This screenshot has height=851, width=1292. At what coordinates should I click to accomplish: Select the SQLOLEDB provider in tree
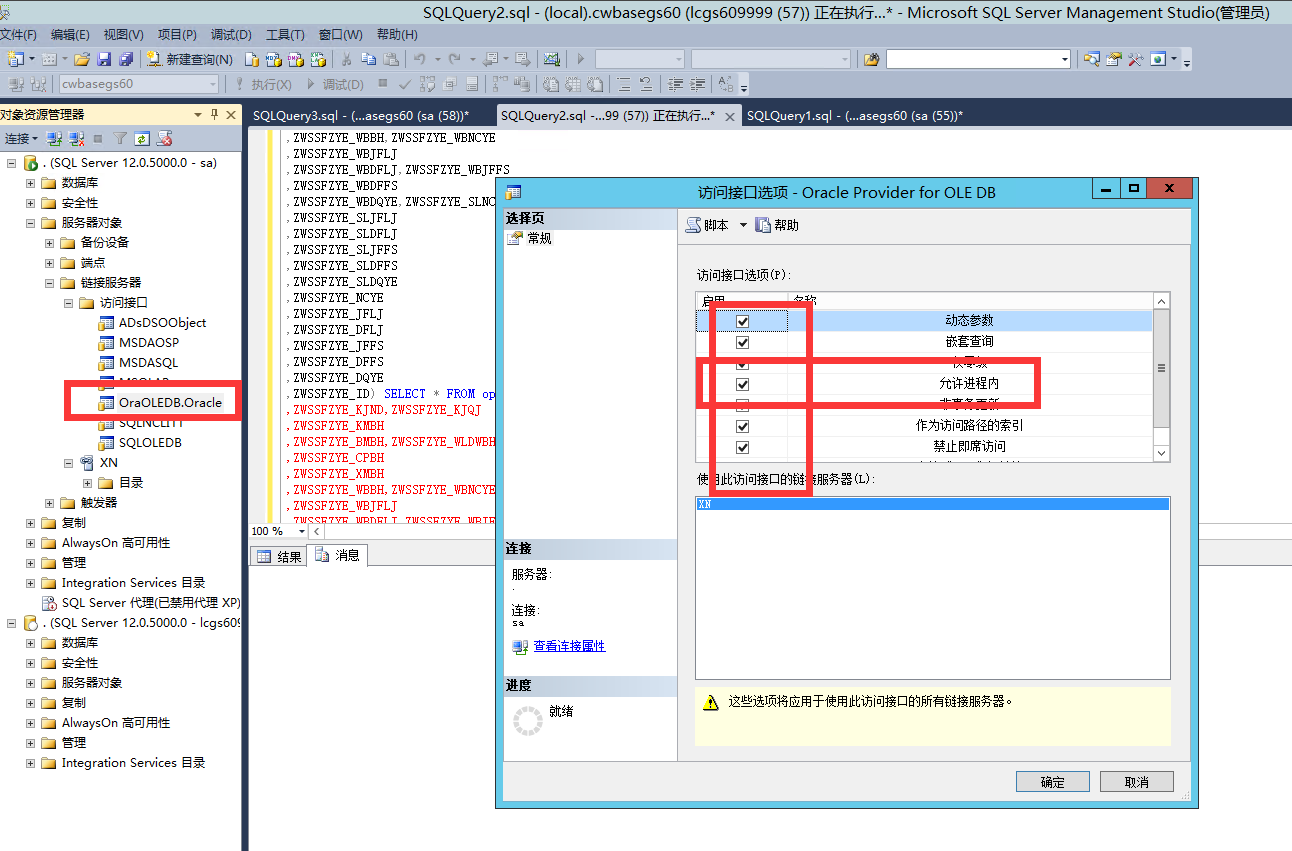point(150,443)
